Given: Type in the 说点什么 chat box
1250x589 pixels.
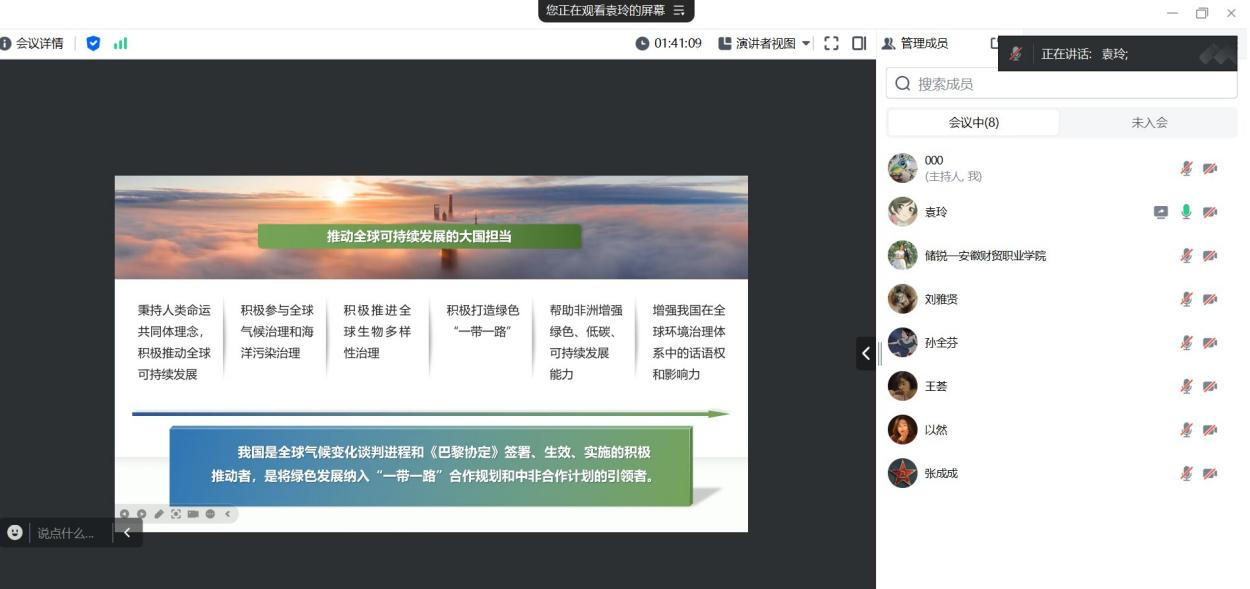Looking at the screenshot, I should click(66, 533).
